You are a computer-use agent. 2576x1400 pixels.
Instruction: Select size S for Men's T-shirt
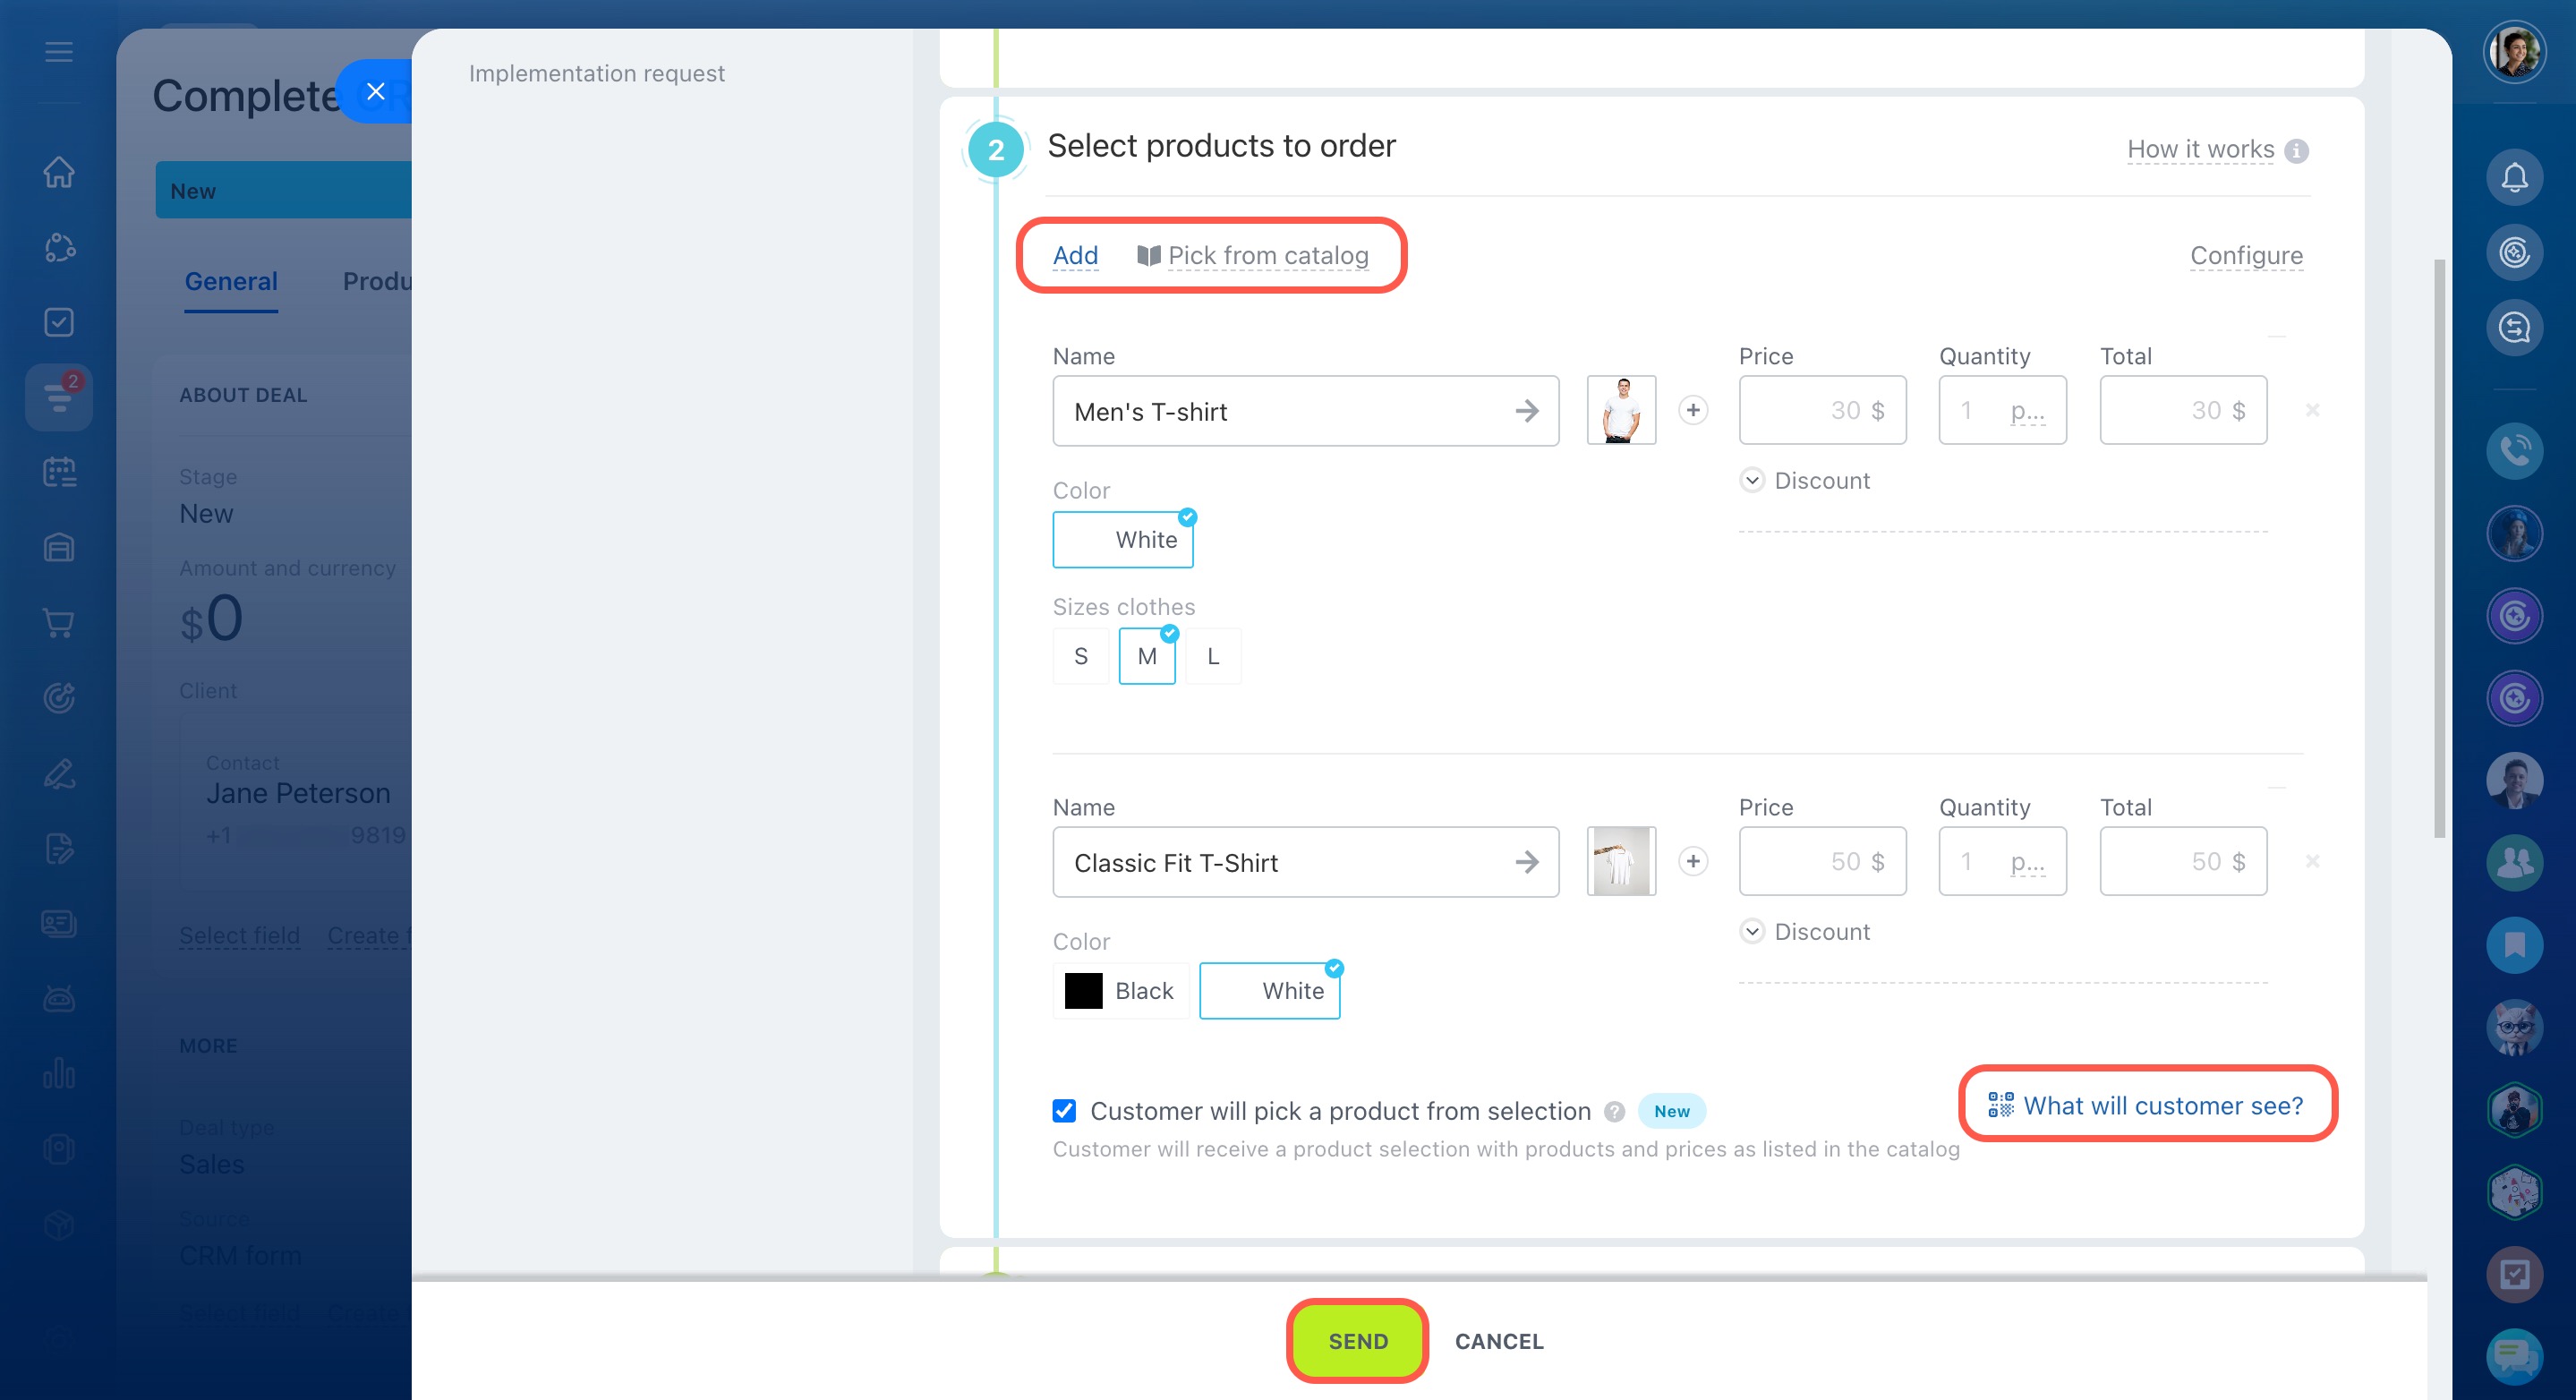(x=1080, y=657)
